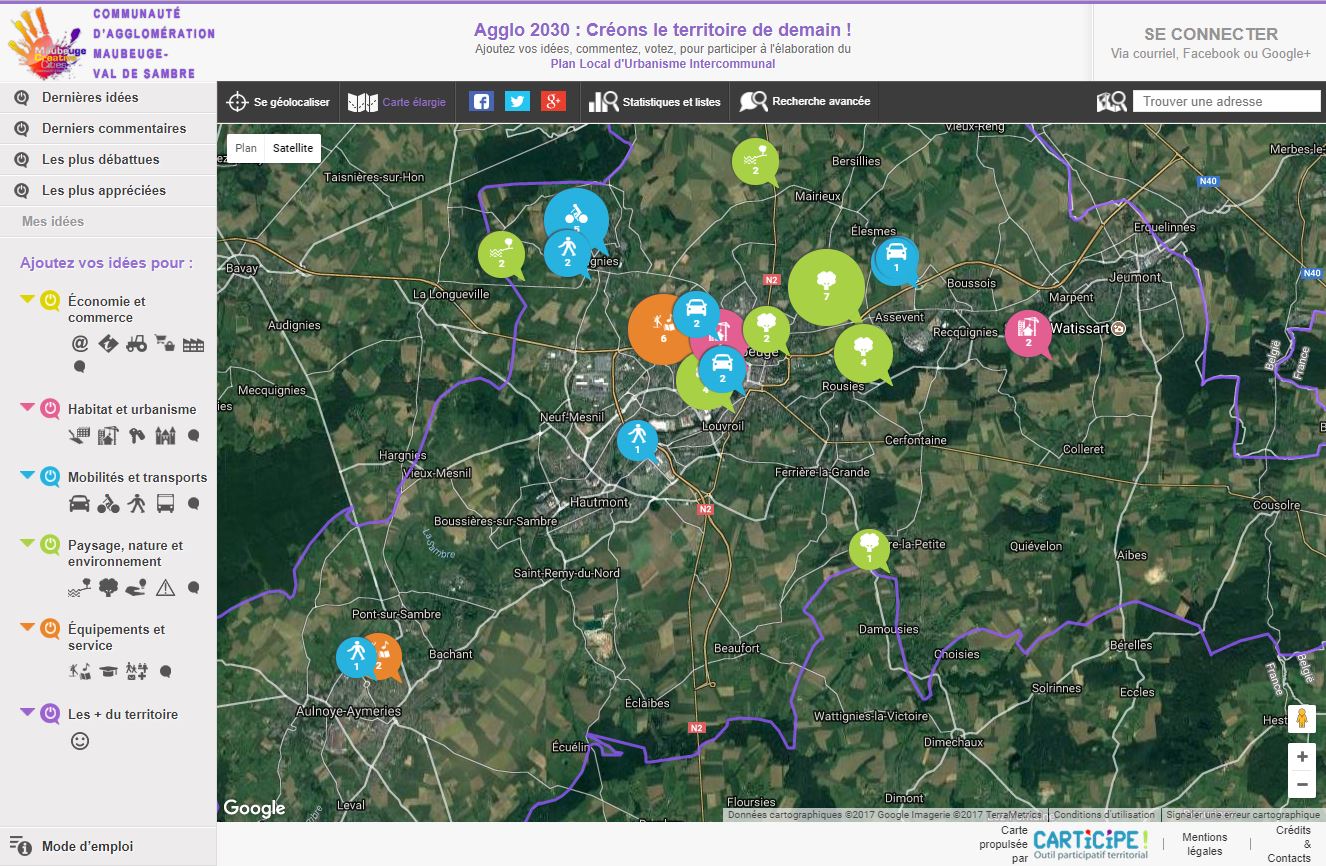This screenshot has width=1326, height=866.
Task: Collapse the Paysage, nature et environnement arrow
Action: [x=27, y=544]
